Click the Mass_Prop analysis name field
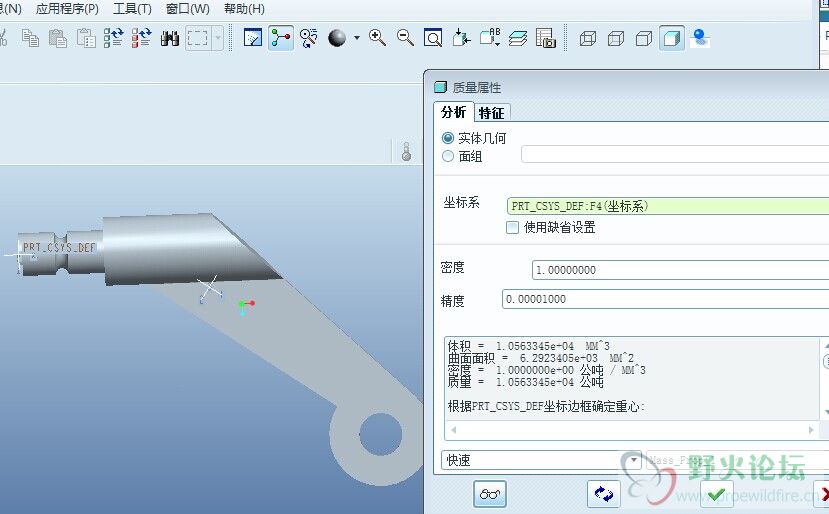This screenshot has height=514, width=829. click(738, 460)
